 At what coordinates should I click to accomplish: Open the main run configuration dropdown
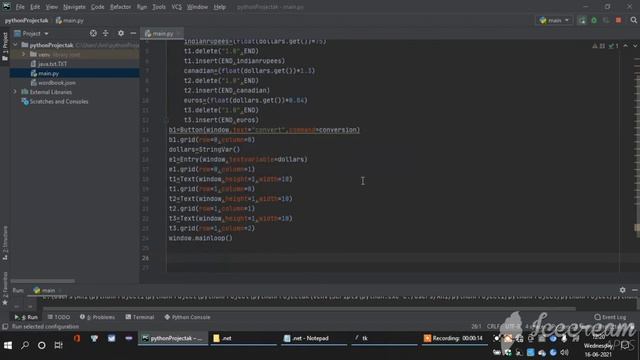click(554, 20)
